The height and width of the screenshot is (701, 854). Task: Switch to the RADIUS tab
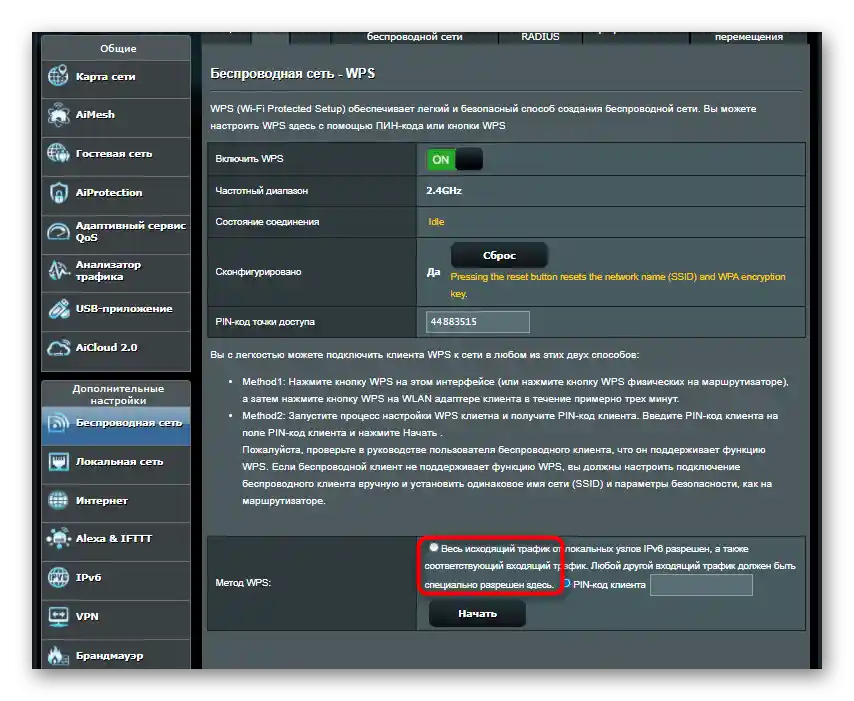tap(540, 37)
